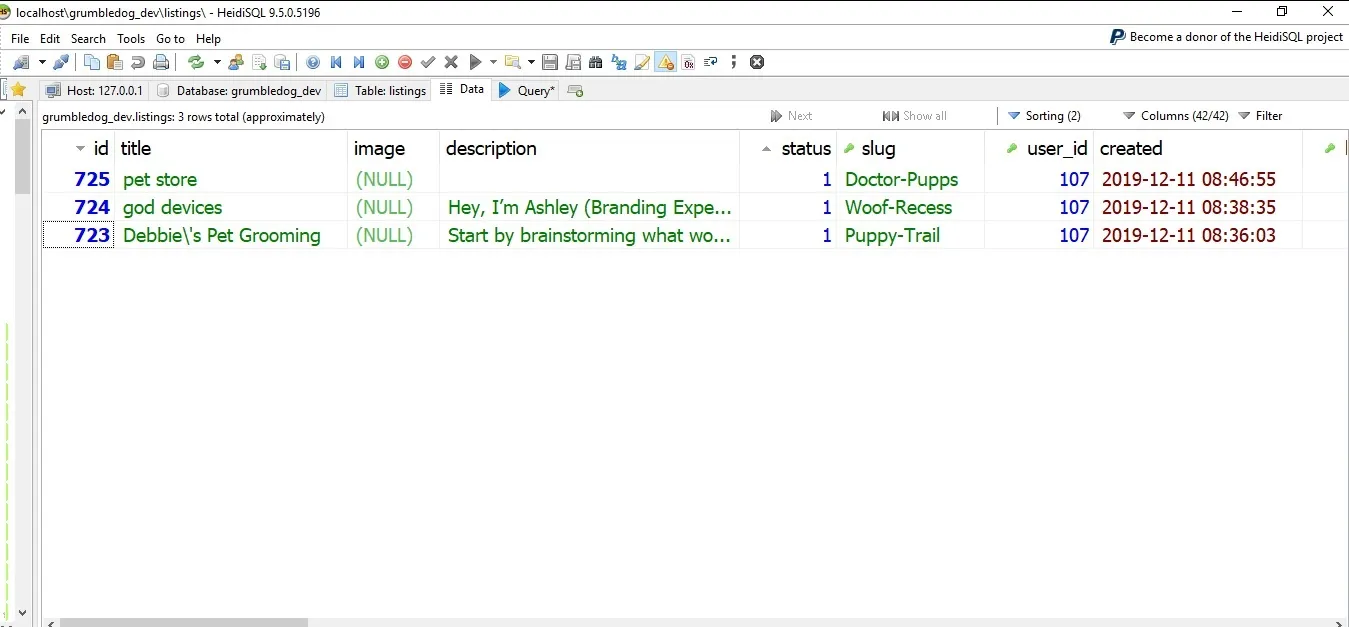Screen dimensions: 1349x627
Task: Open the Columns (42/42) dropdown
Action: point(1176,116)
